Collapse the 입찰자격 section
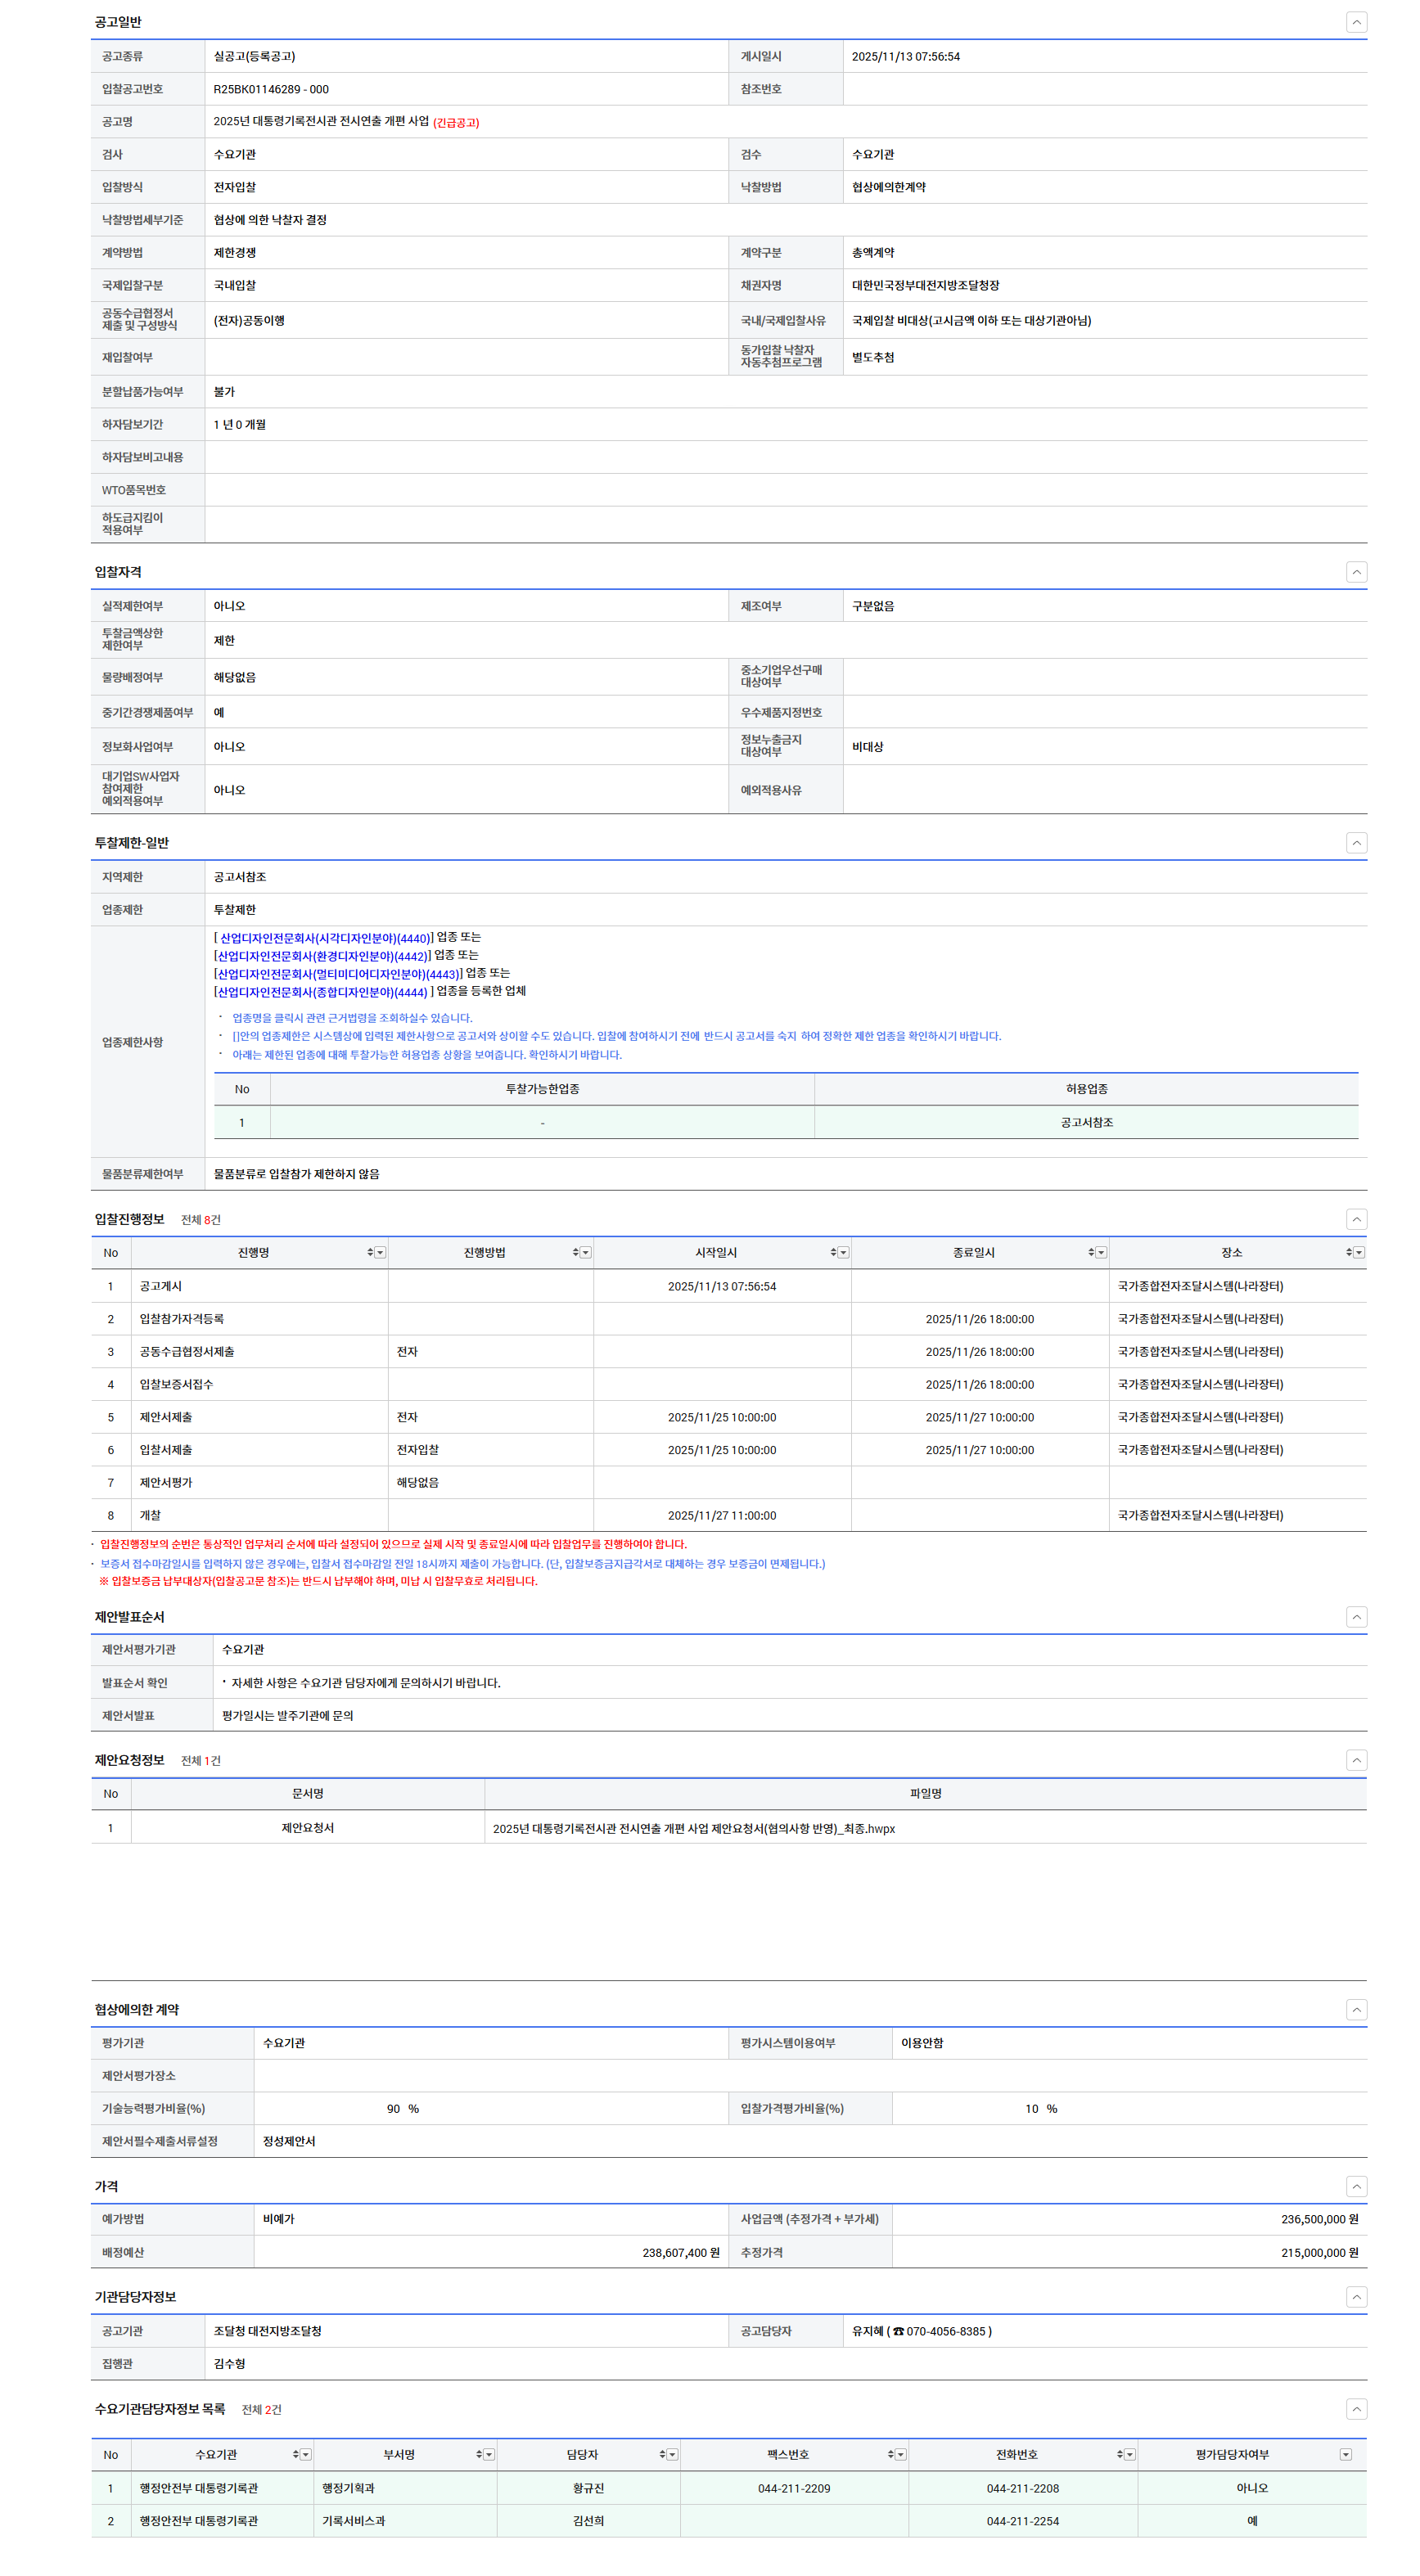 coord(1356,572)
